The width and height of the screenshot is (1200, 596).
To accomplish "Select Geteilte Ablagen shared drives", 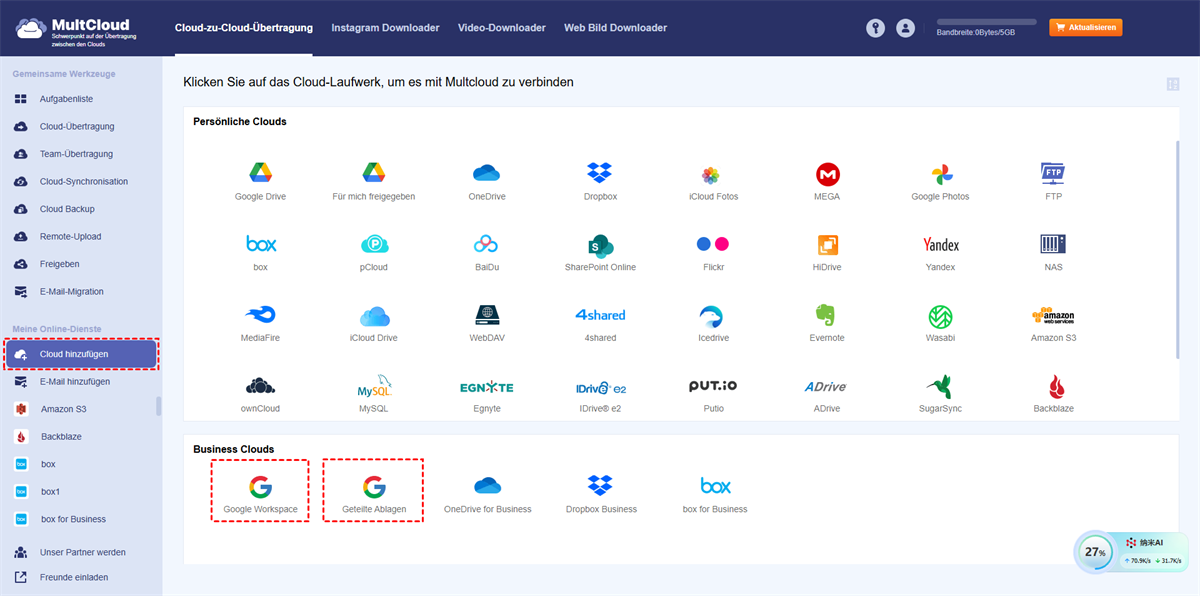I will tap(374, 491).
